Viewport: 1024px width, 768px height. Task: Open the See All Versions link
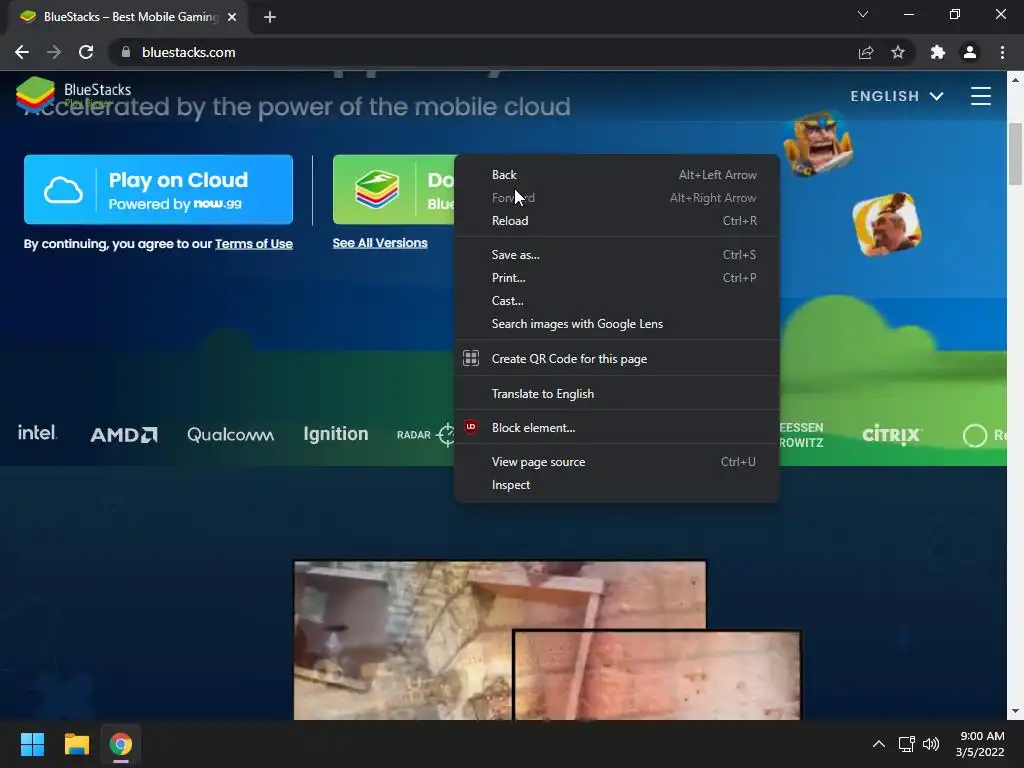(380, 243)
